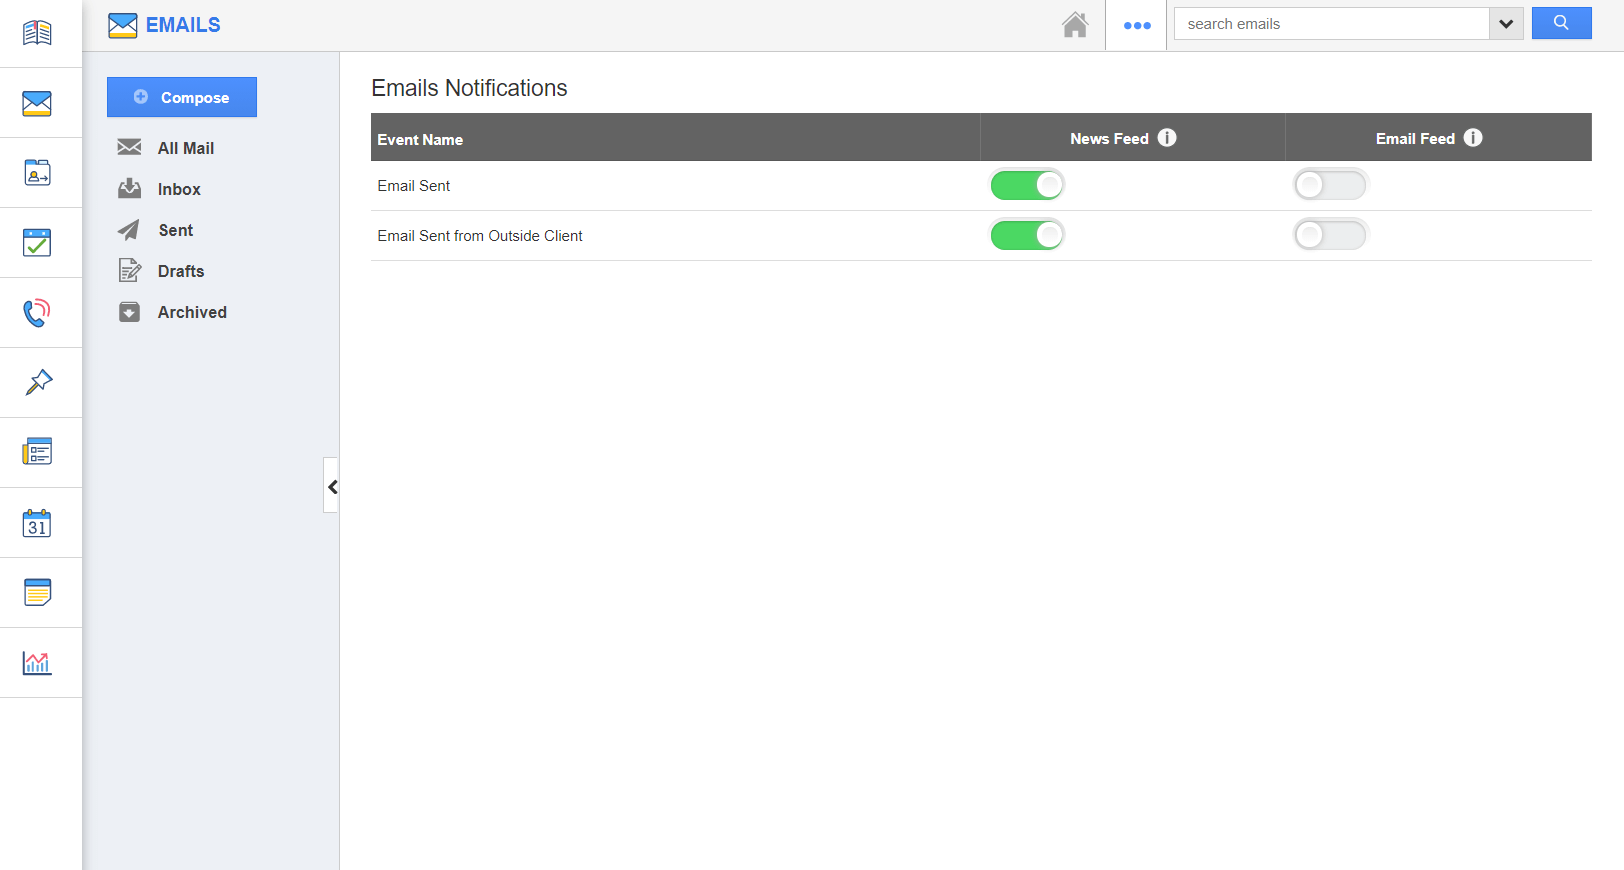Enable Email Feed for Email Sent
The height and width of the screenshot is (870, 1624).
coord(1330,185)
